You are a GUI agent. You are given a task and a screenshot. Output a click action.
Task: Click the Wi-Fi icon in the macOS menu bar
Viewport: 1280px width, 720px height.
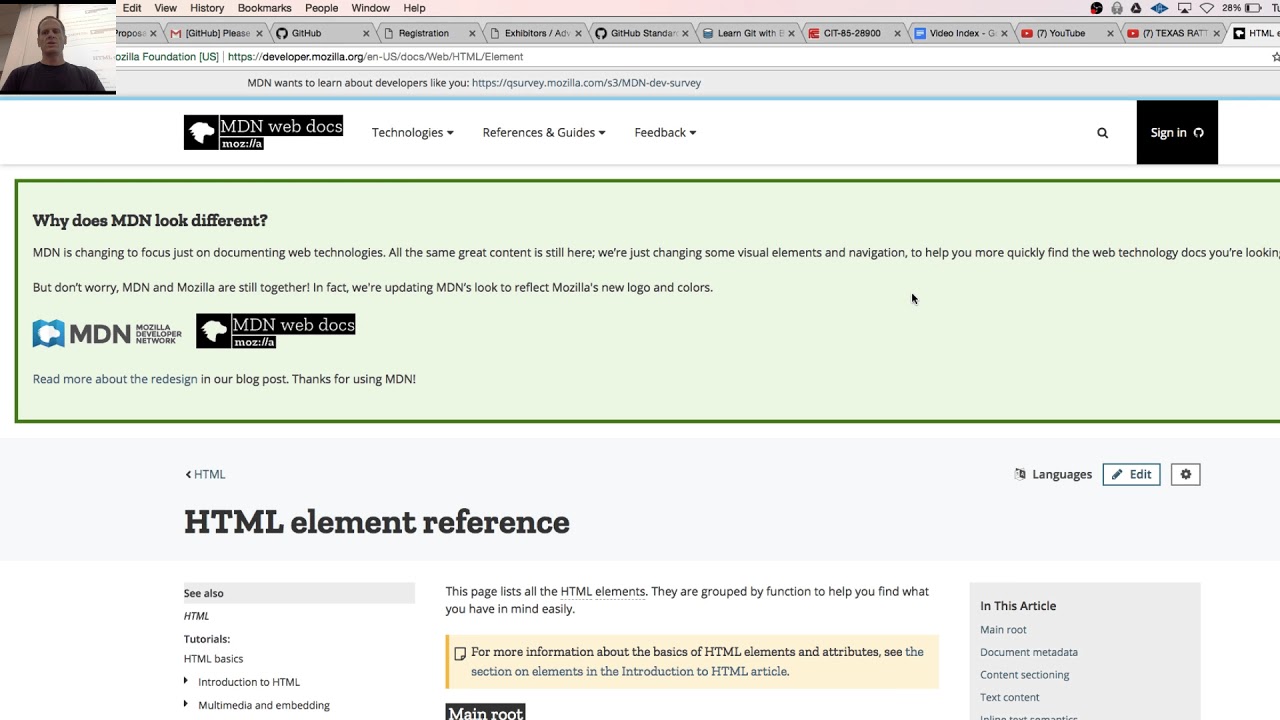tap(1206, 8)
